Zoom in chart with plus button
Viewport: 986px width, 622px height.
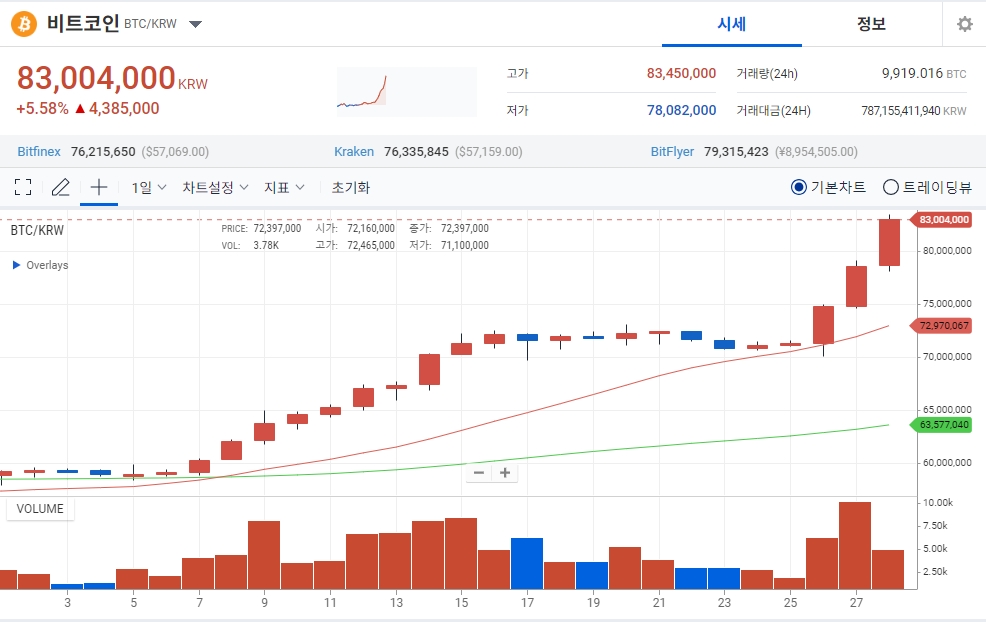[x=504, y=472]
